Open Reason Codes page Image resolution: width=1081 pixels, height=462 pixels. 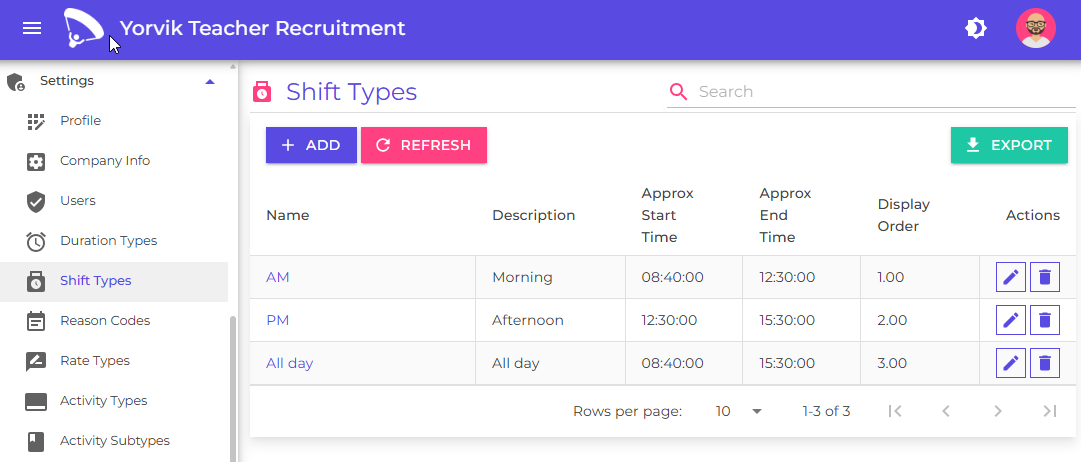pos(105,321)
